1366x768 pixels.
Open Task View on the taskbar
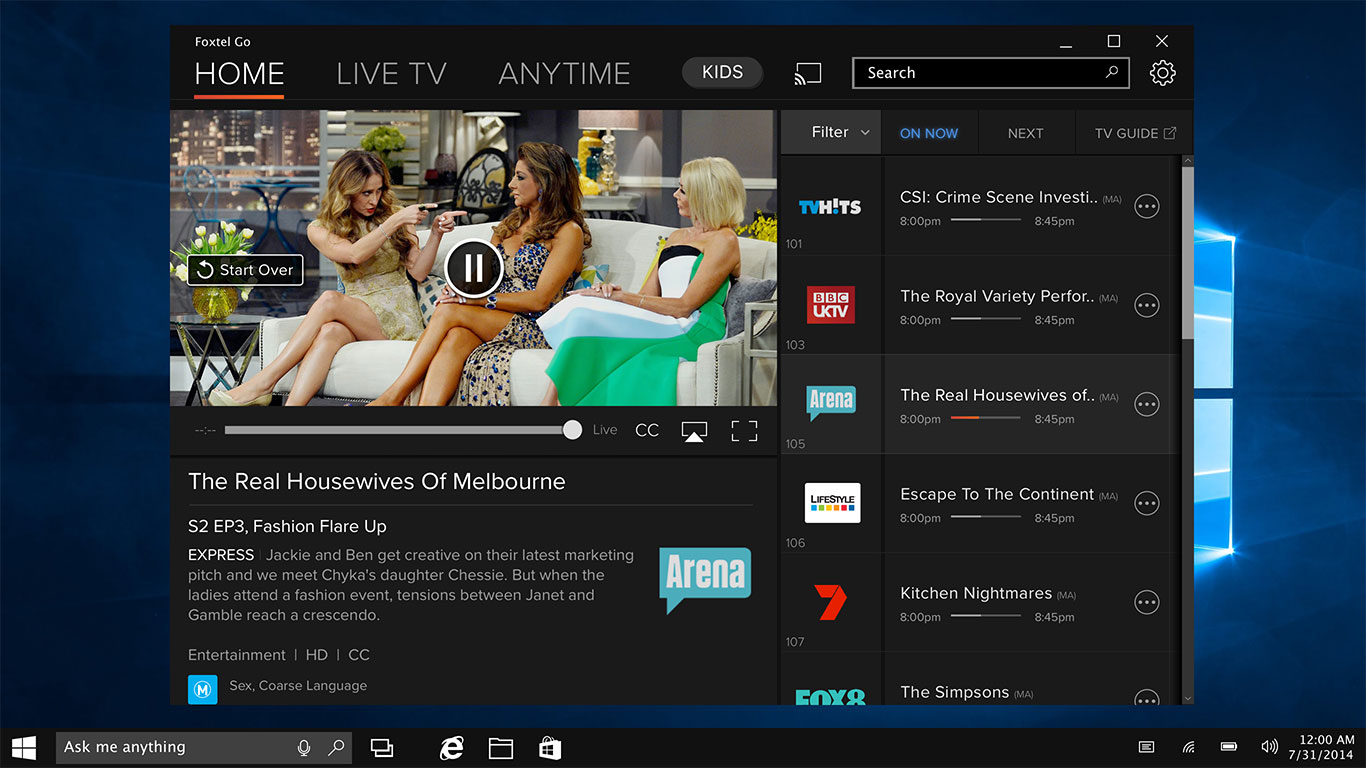click(x=382, y=747)
